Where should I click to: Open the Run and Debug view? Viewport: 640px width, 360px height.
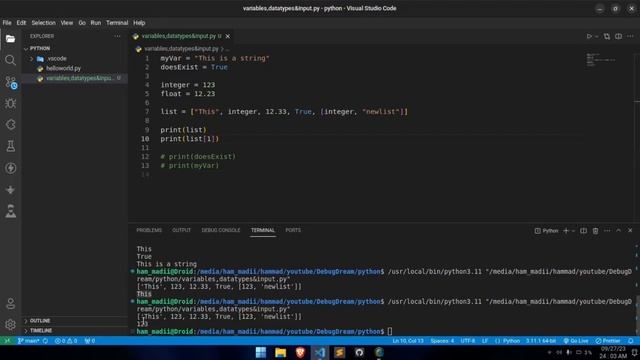point(11,103)
